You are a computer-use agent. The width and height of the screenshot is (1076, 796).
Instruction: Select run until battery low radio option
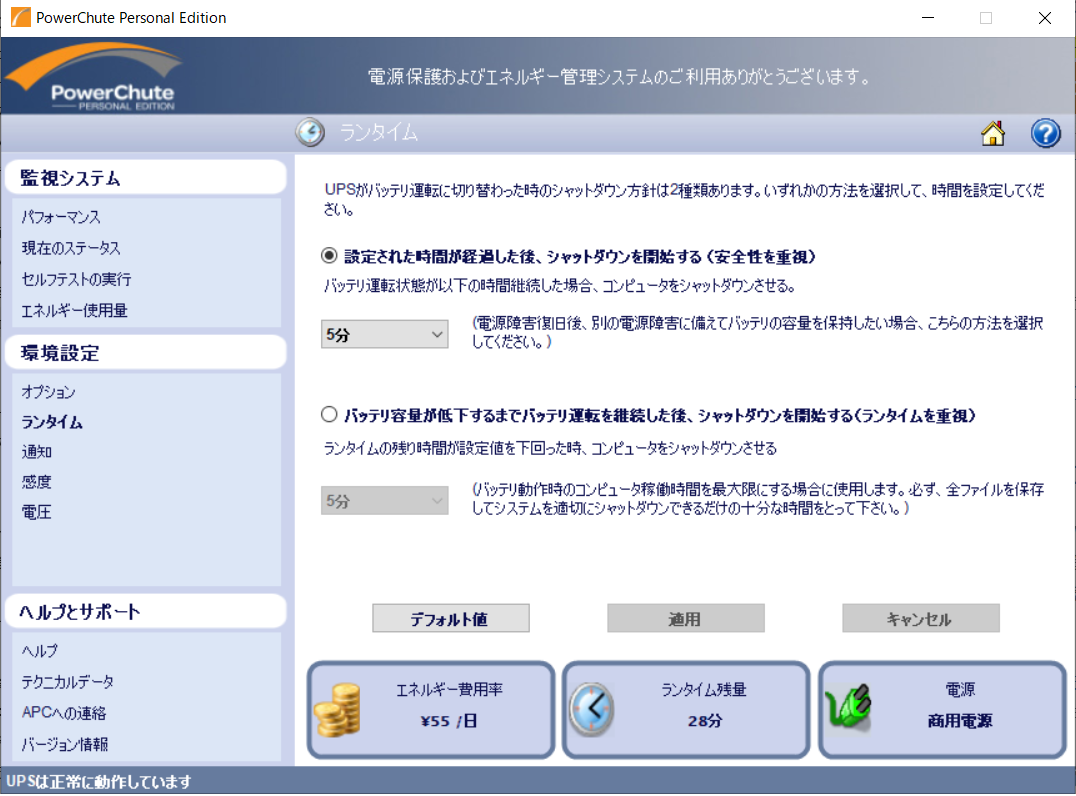329,414
